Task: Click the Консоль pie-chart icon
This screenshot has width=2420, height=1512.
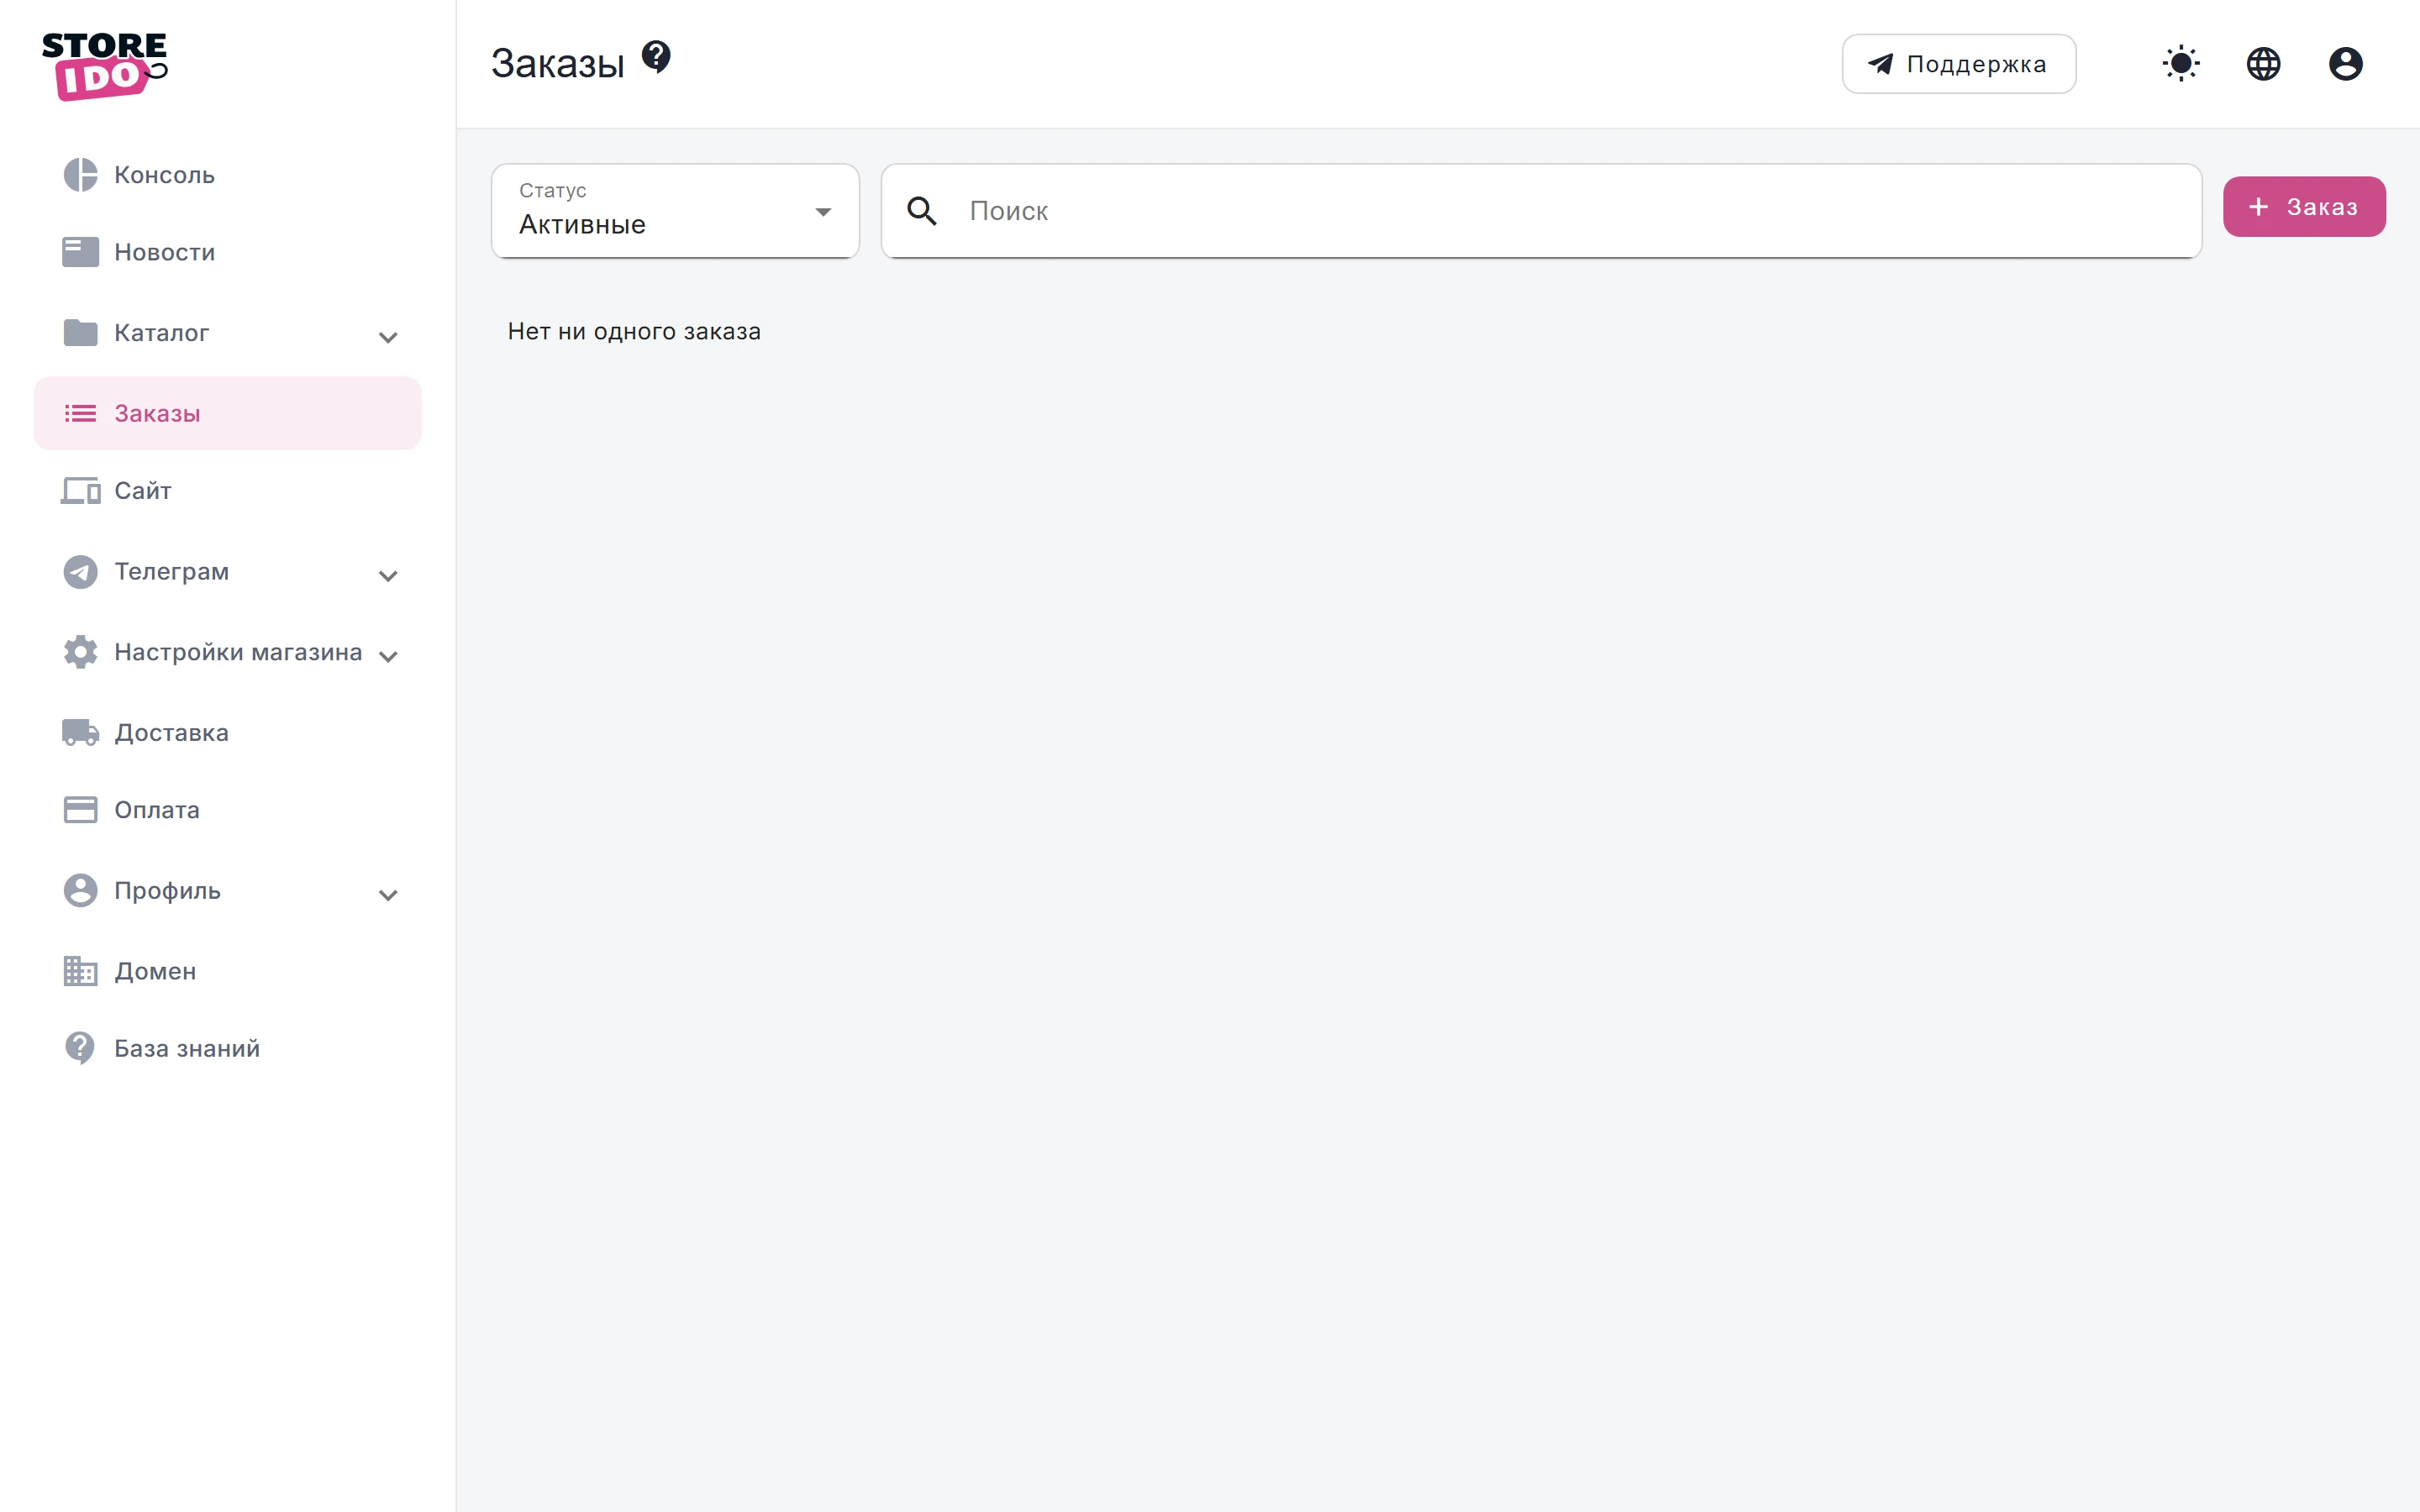Action: (x=80, y=175)
